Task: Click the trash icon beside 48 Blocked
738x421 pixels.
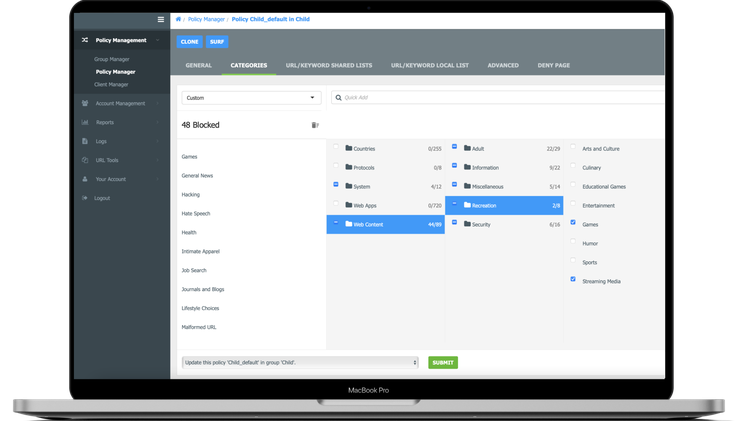Action: tap(315, 125)
